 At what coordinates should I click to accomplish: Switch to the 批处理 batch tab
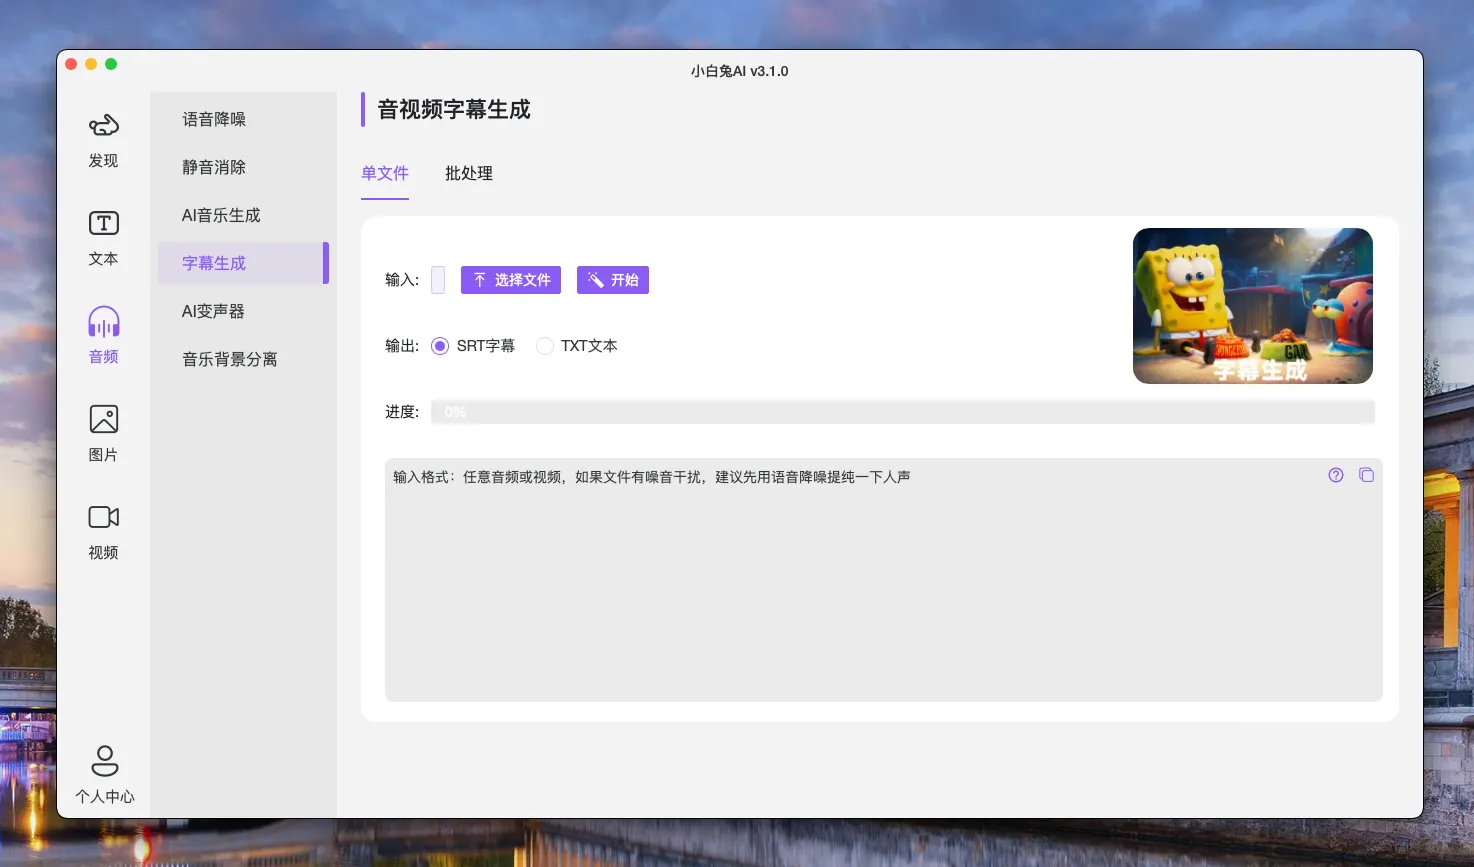(469, 173)
